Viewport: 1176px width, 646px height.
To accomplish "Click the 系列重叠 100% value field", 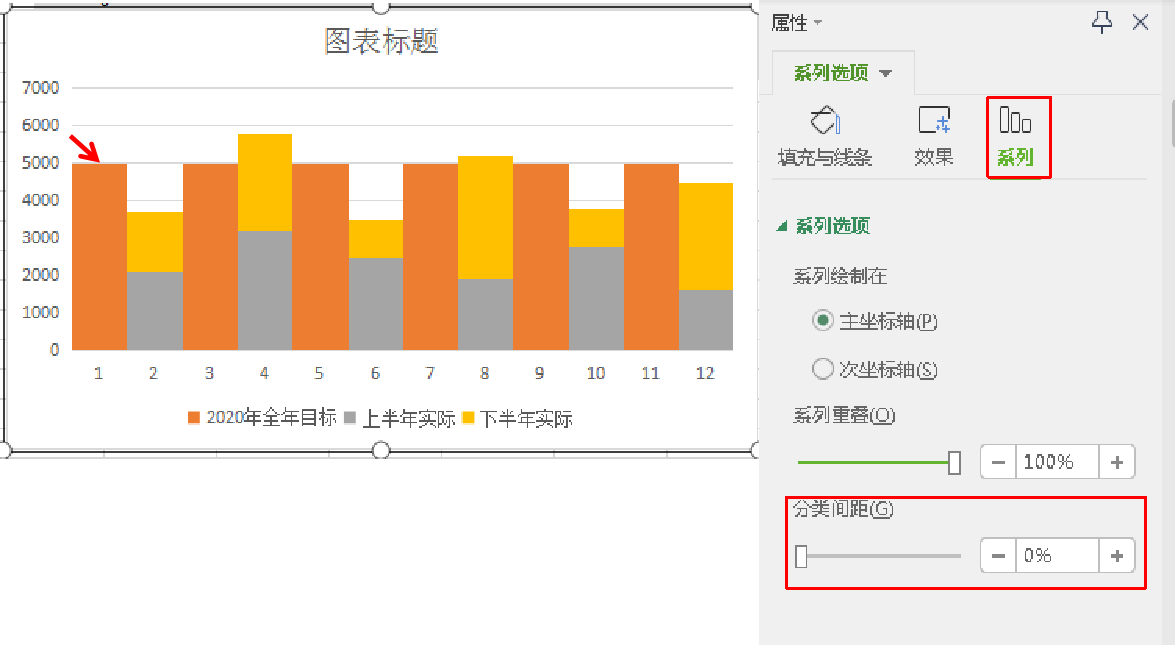I will click(1058, 462).
